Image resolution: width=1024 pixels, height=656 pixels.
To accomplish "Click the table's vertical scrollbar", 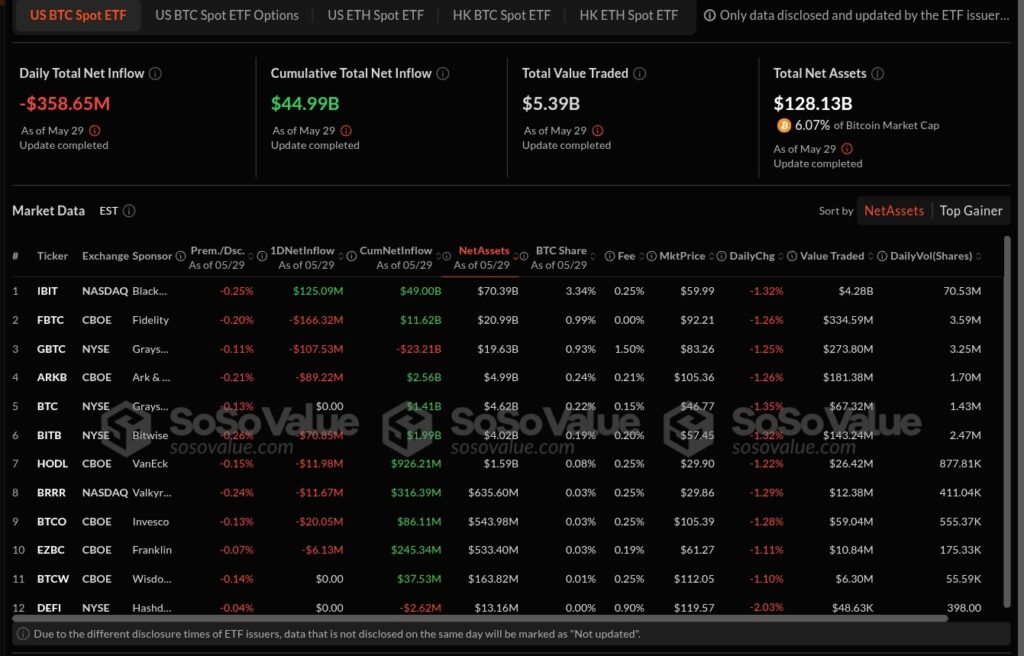I will (1007, 421).
